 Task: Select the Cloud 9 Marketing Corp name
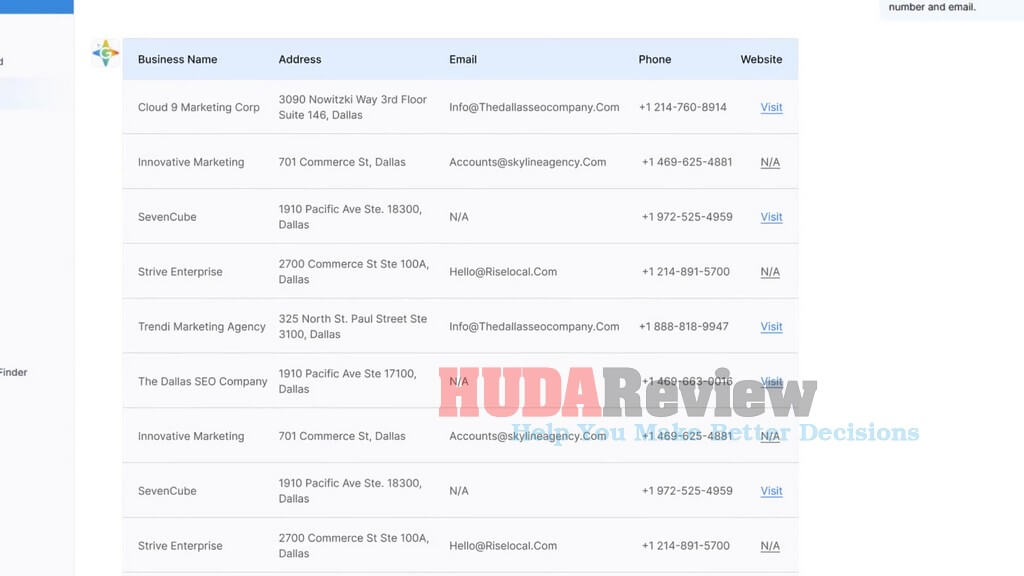tap(199, 107)
